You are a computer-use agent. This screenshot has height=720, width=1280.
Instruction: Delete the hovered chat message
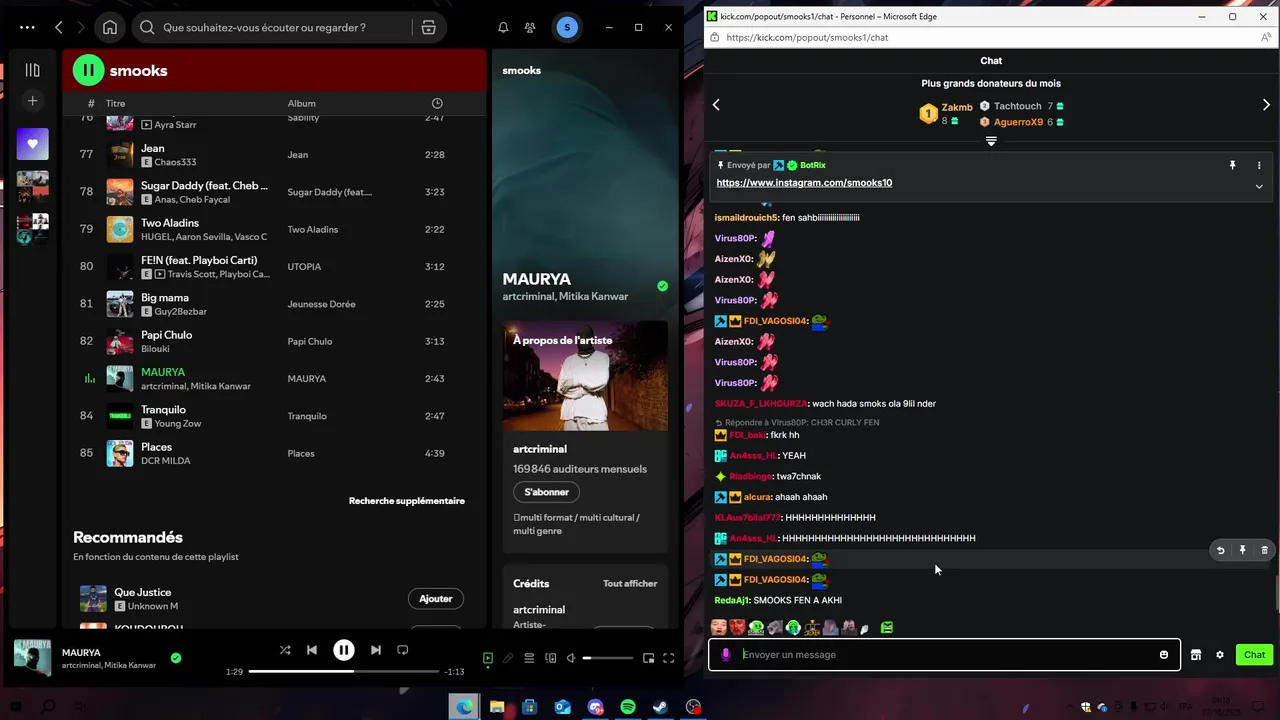(1264, 550)
